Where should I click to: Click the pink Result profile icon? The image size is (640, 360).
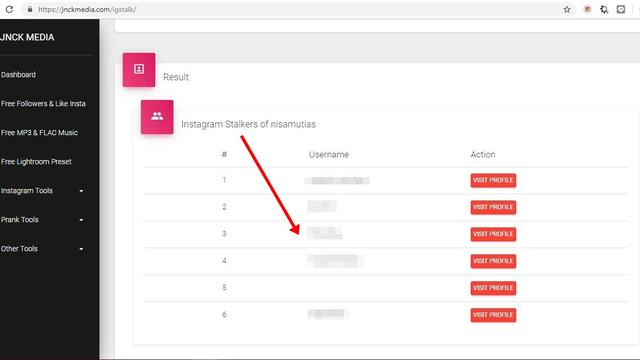[139, 69]
